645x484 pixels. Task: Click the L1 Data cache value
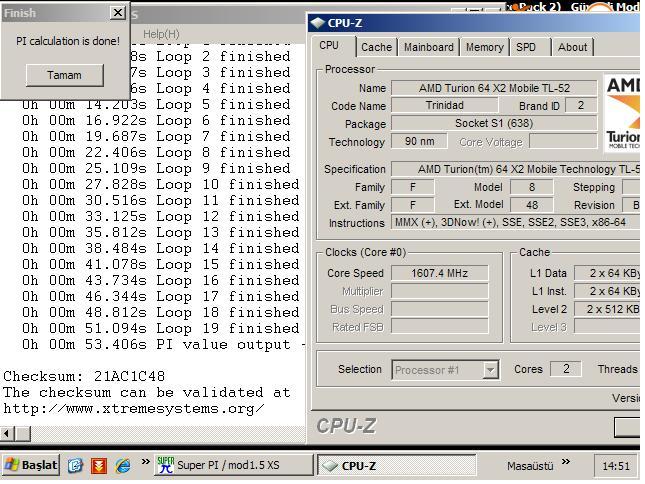coord(608,273)
